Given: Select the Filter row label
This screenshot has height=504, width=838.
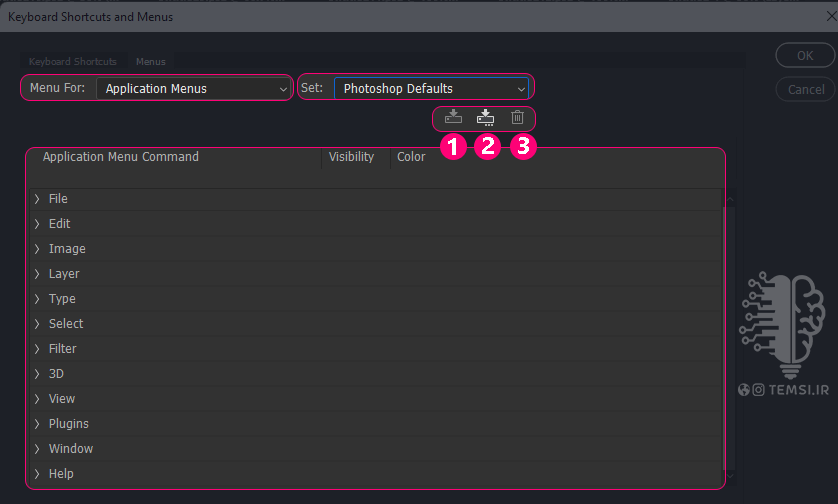Looking at the screenshot, I should 63,349.
